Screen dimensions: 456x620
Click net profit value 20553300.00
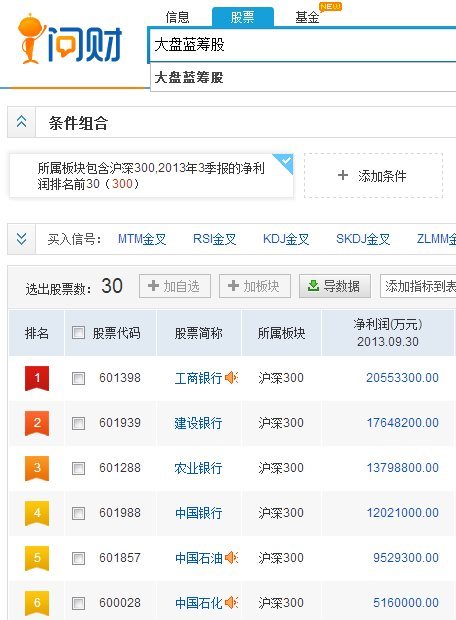click(x=402, y=378)
